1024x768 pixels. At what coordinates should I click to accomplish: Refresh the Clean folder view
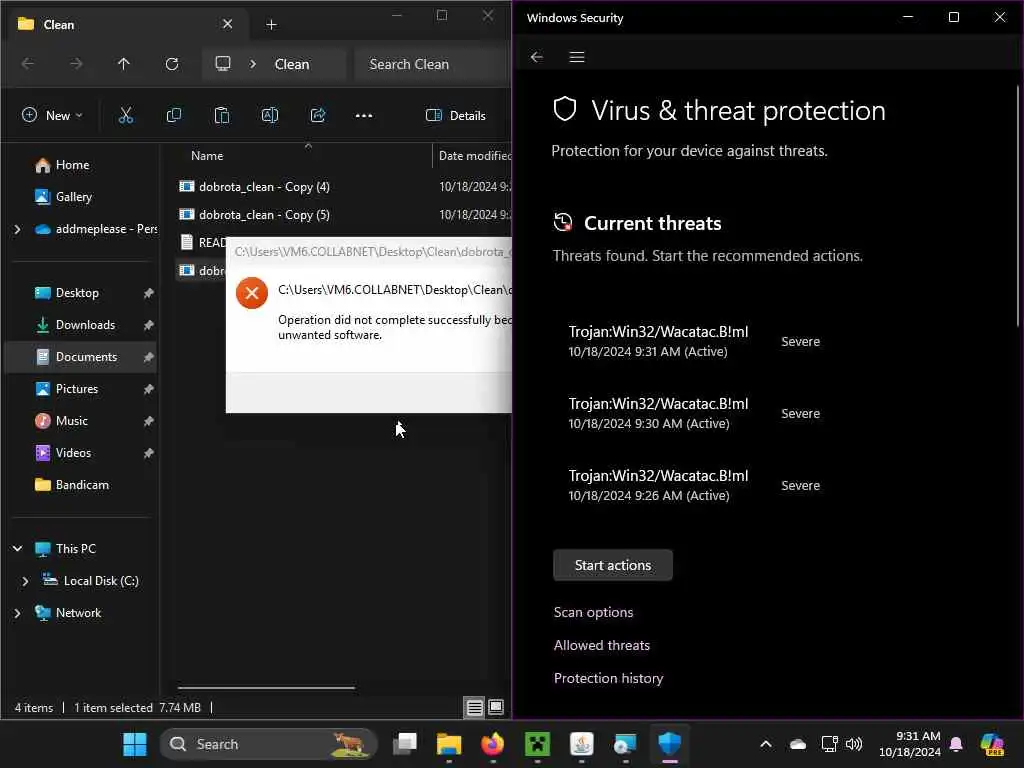click(x=172, y=64)
